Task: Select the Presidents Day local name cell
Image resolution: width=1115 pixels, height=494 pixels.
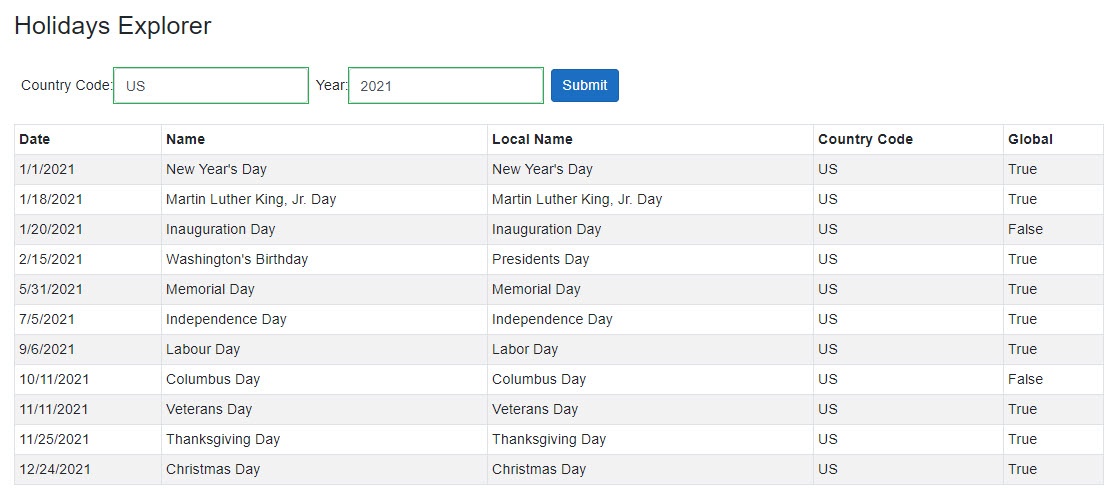Action: click(x=540, y=259)
